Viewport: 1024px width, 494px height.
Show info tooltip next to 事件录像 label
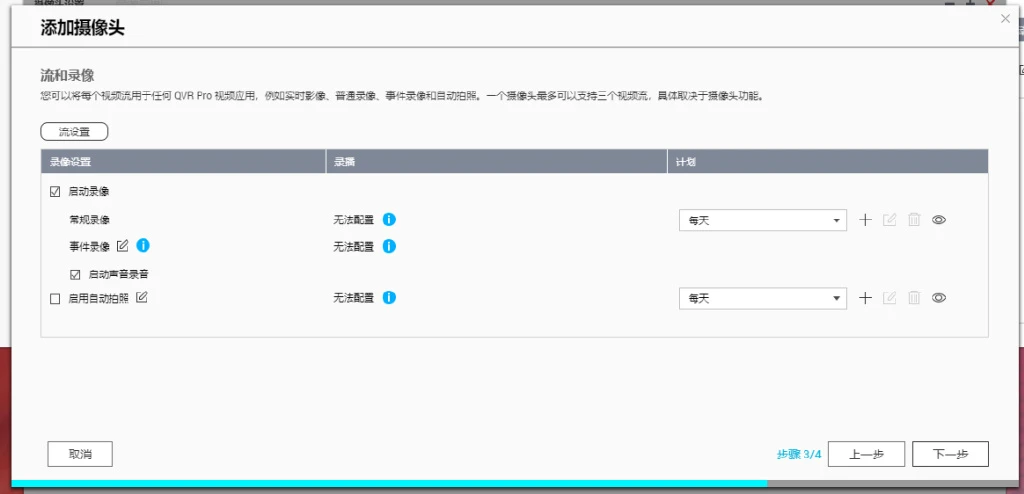click(143, 246)
